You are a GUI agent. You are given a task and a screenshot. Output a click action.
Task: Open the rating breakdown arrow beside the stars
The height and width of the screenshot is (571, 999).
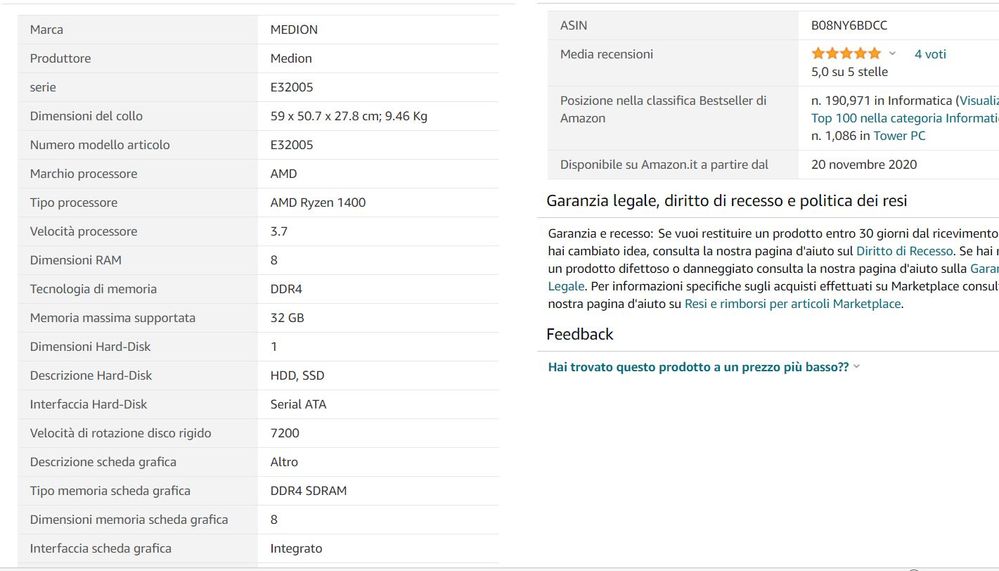coord(892,54)
